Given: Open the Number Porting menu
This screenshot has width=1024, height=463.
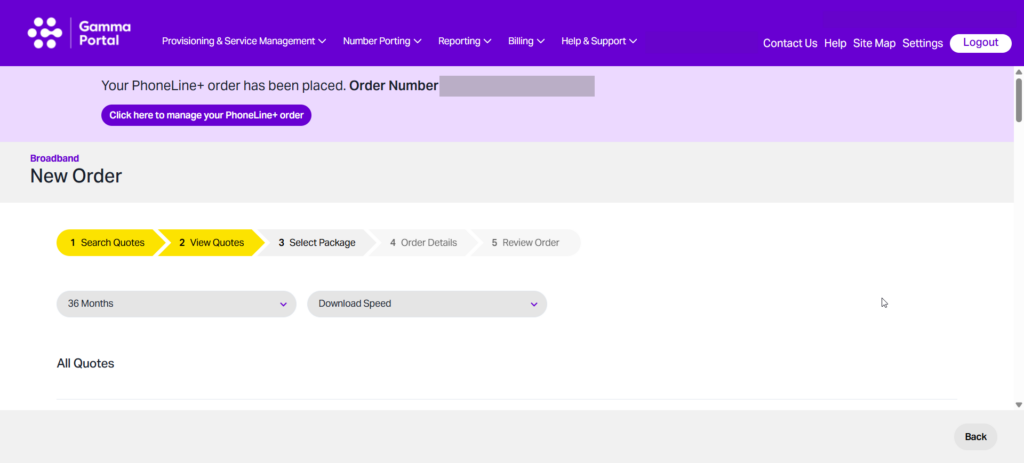Looking at the screenshot, I should pos(382,41).
